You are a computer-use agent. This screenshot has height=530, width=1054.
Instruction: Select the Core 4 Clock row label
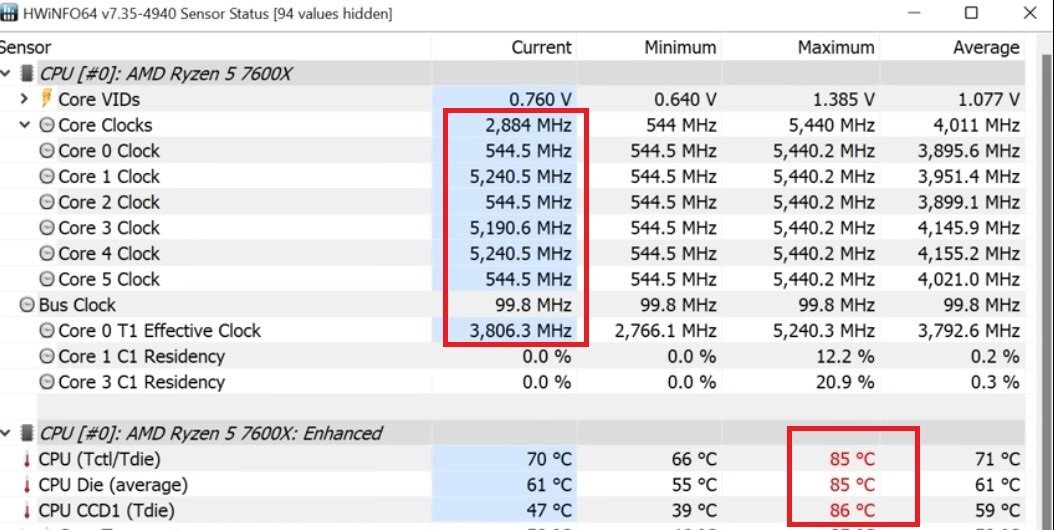coord(109,254)
